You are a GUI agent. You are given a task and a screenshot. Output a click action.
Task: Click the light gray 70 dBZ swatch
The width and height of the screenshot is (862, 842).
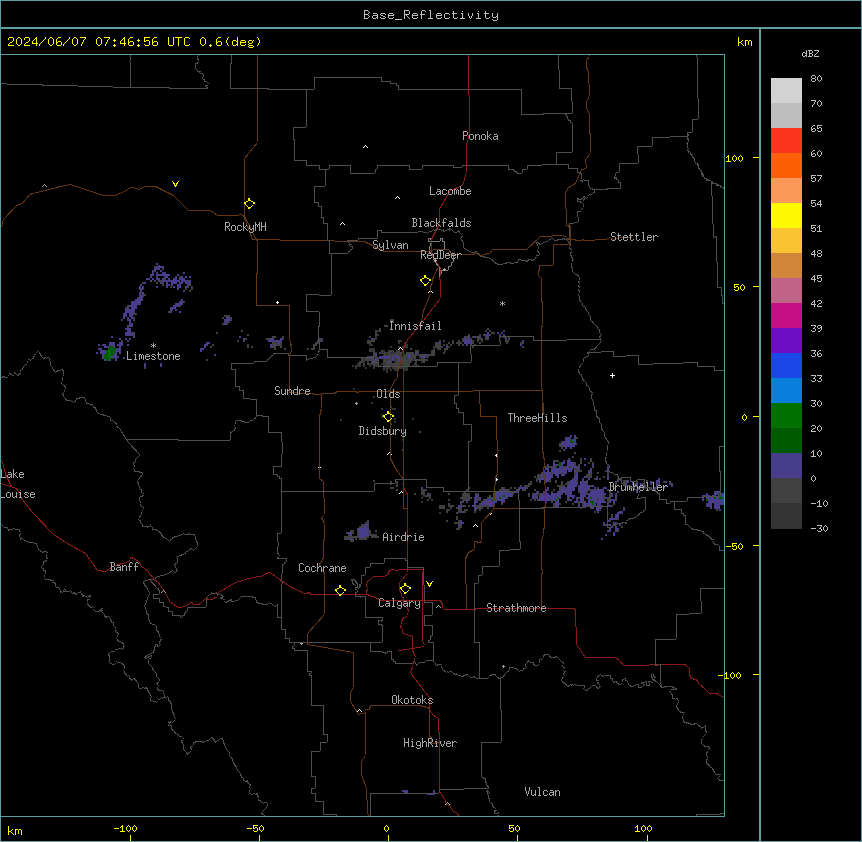coord(786,91)
